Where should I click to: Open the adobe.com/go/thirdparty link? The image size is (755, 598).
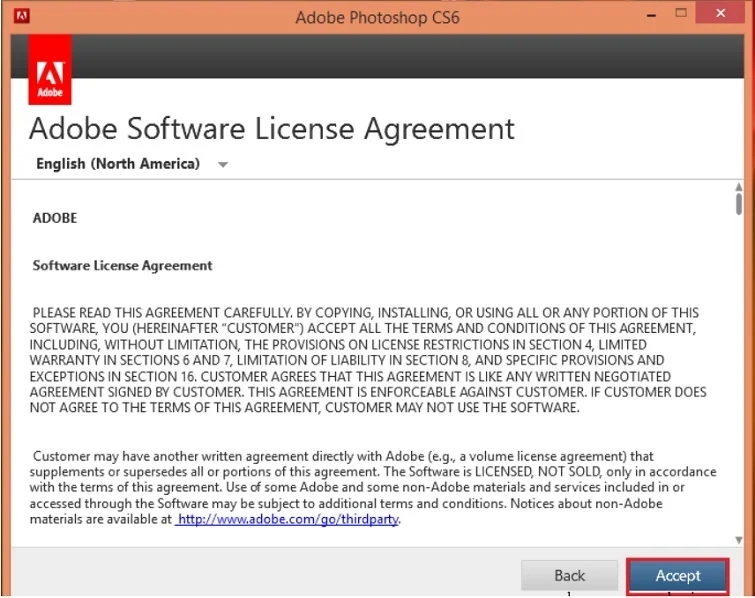click(288, 519)
